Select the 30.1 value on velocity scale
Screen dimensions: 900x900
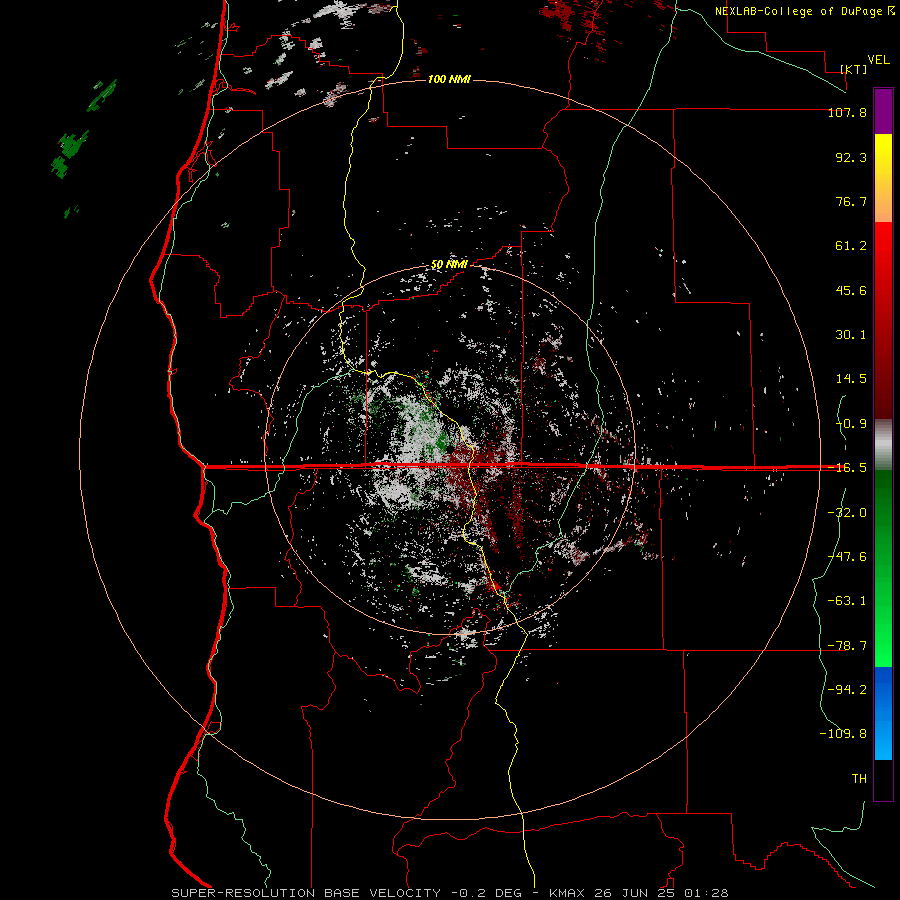point(851,335)
